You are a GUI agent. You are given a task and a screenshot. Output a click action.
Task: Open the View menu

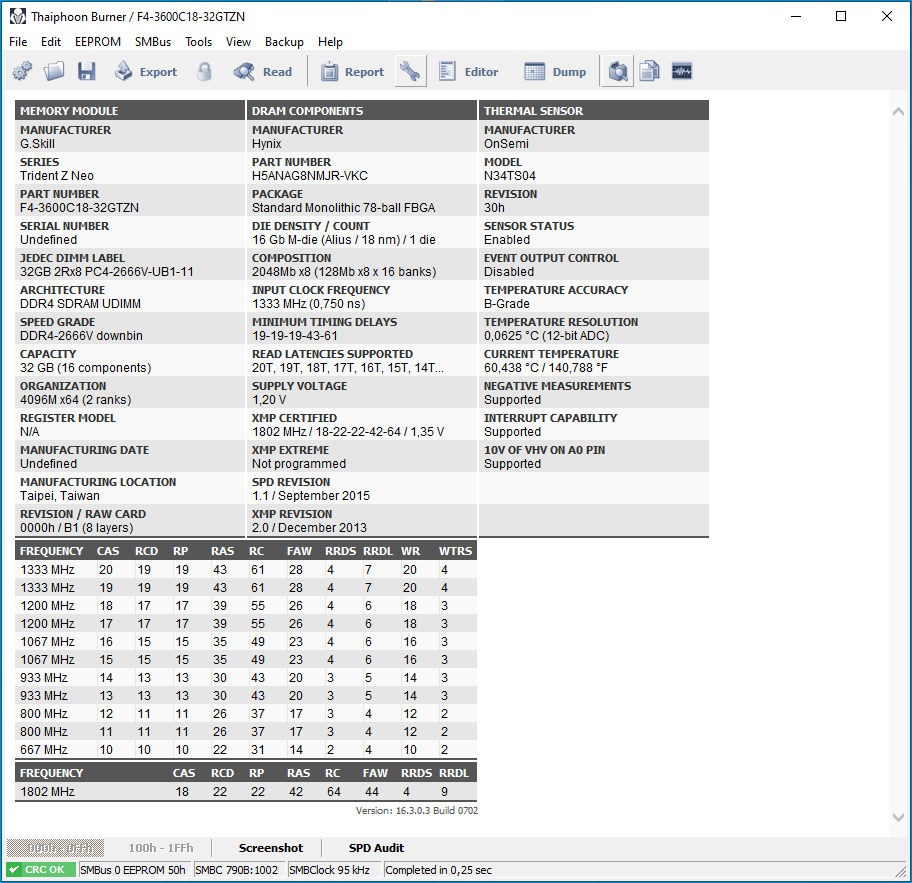[x=238, y=42]
